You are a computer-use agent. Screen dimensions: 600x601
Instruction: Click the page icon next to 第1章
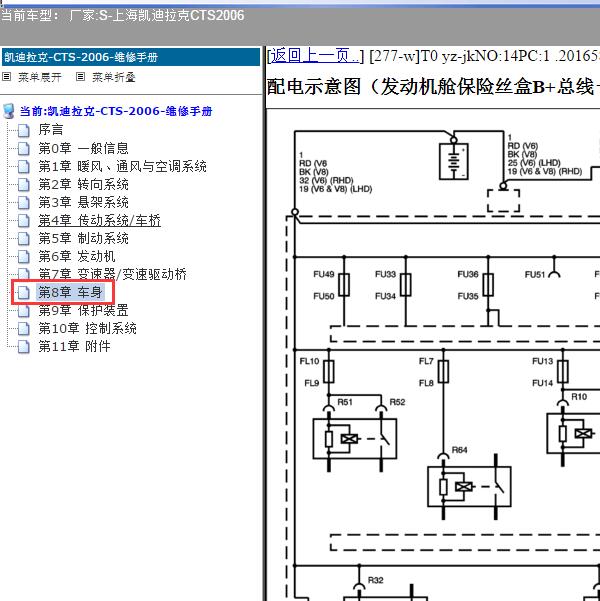click(24, 166)
